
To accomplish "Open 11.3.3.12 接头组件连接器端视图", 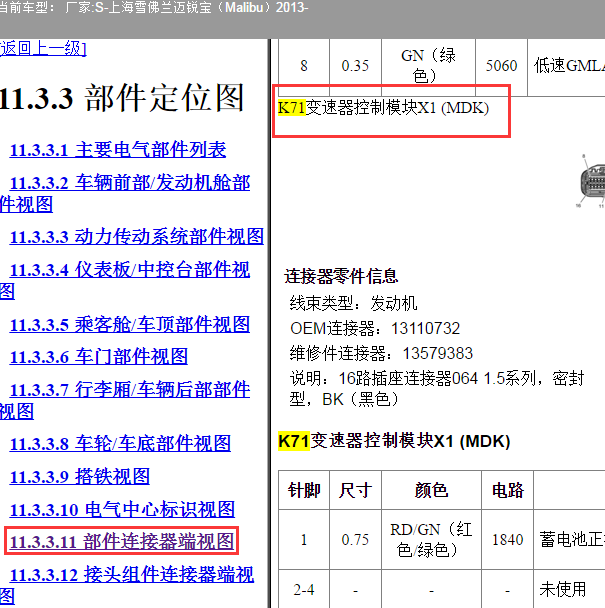I will (x=127, y=585).
